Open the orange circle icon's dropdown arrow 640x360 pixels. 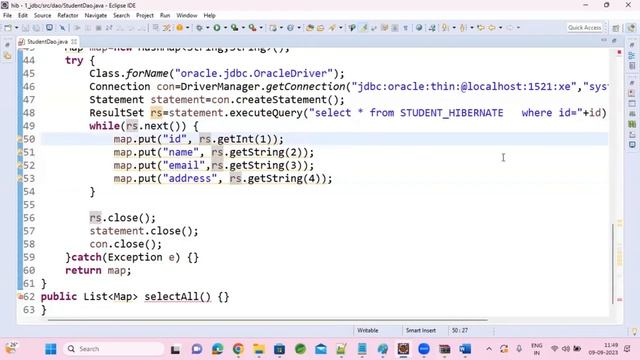pyautogui.click(x=187, y=28)
